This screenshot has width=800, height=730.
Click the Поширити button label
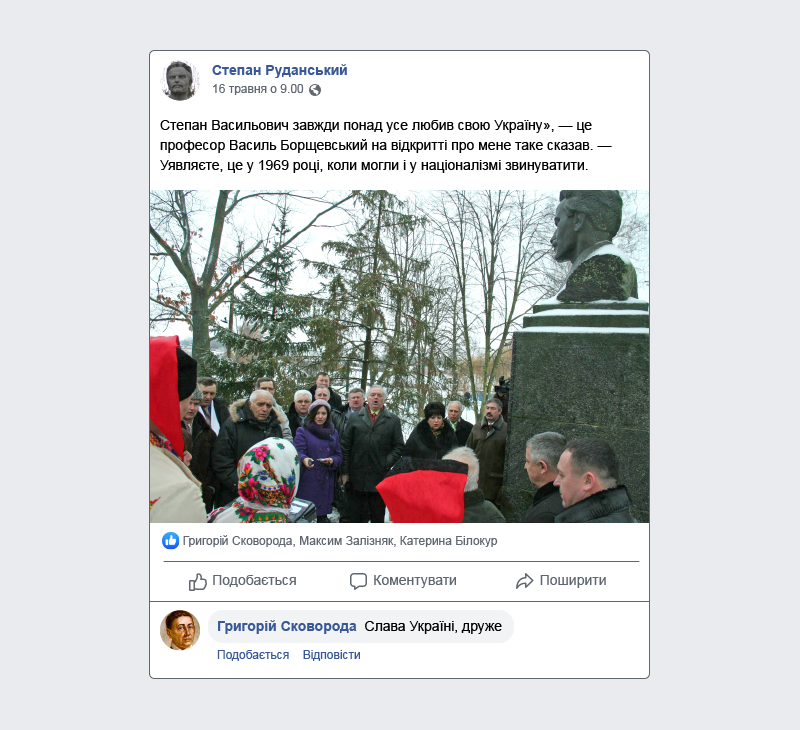(x=573, y=581)
